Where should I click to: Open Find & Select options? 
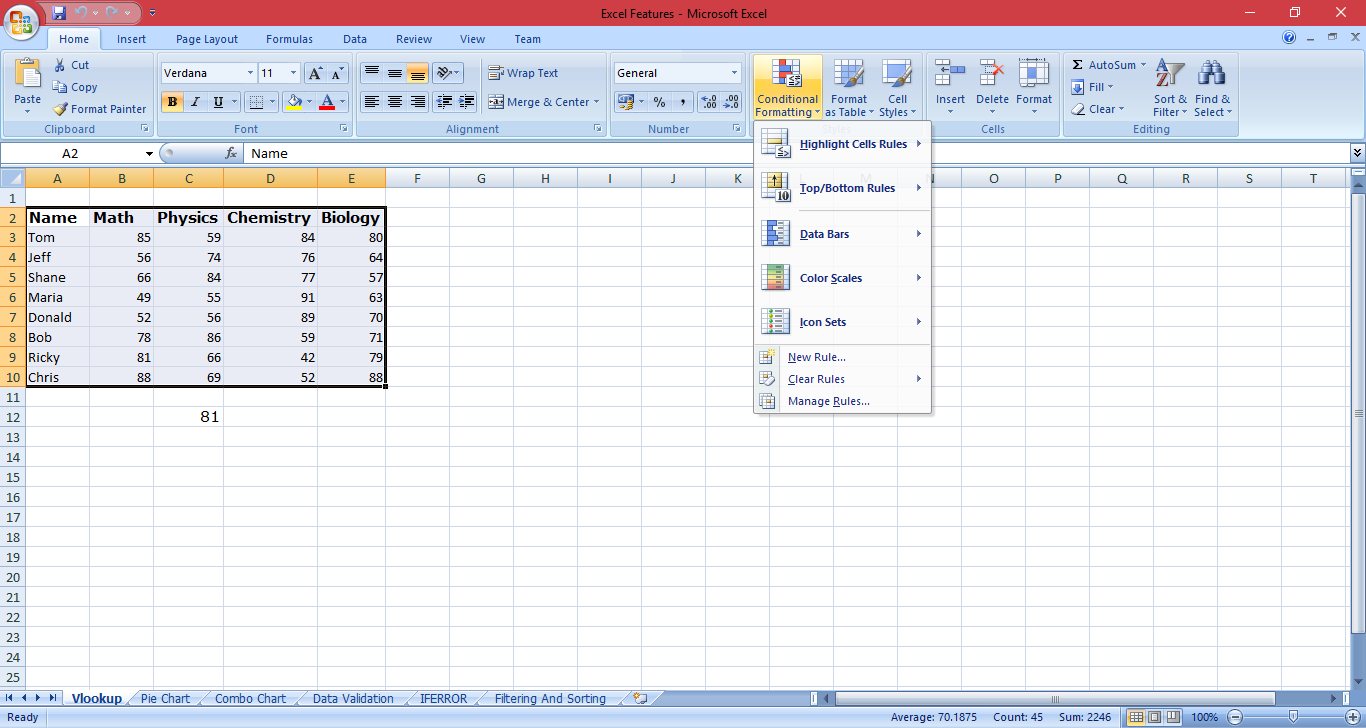[1212, 87]
